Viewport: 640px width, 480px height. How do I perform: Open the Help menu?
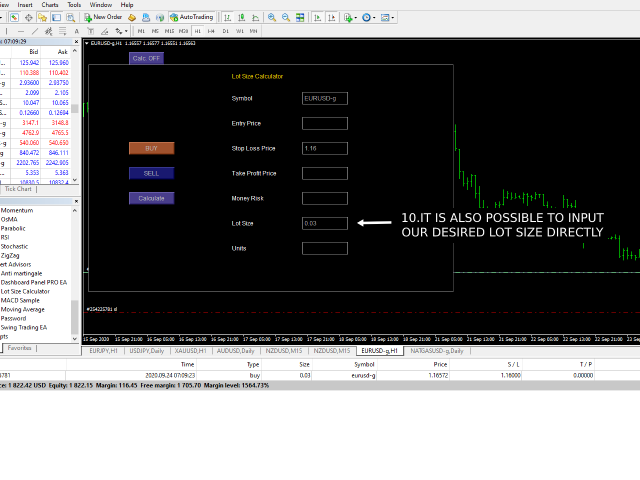[x=127, y=5]
